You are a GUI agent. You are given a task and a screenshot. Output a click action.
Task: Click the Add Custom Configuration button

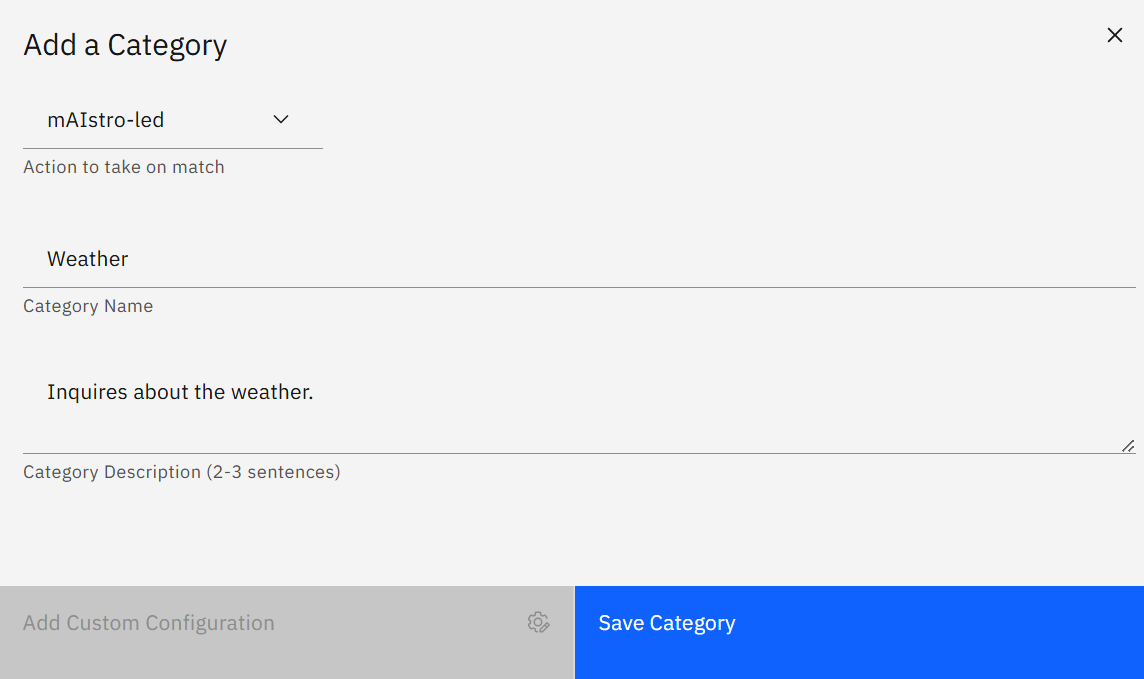click(287, 632)
